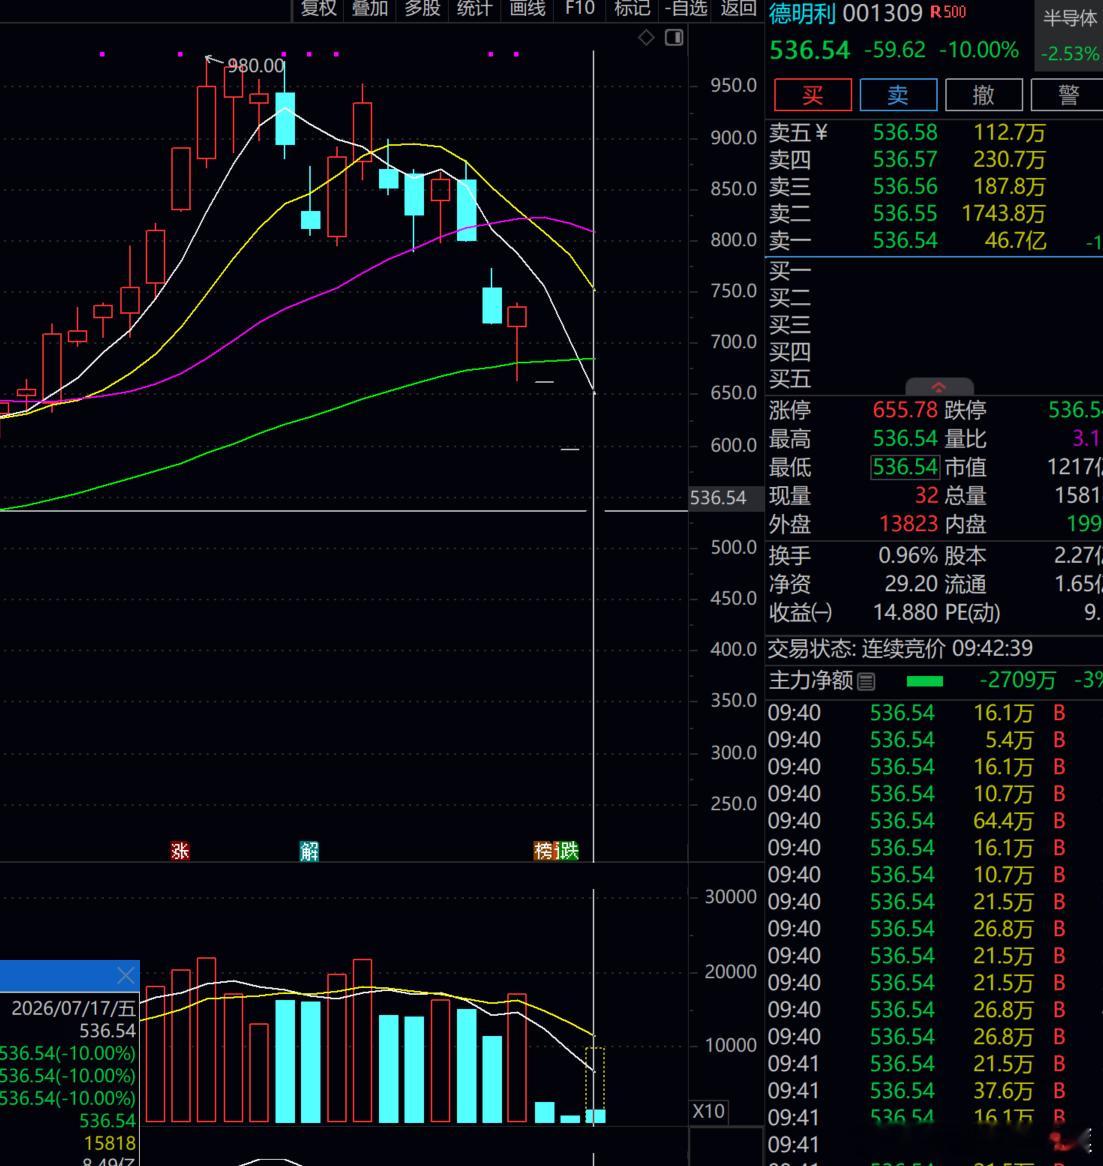Click the 榜 event marker on the chart

pos(544,851)
